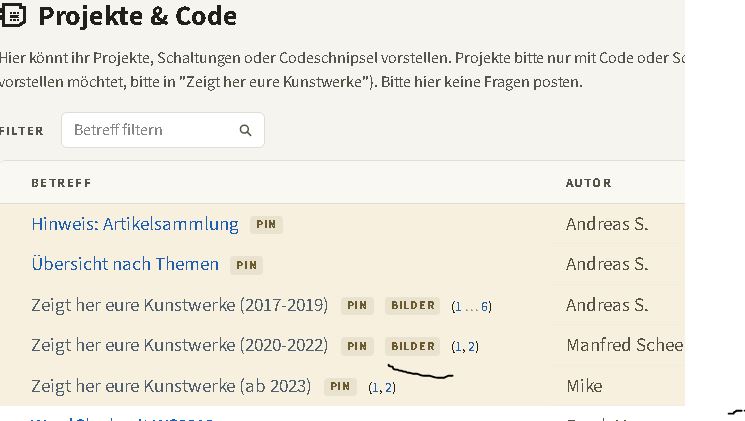This screenshot has height=421, width=745.
Task: Go to page 2 of Kunstwerke ab 2023
Action: coord(388,388)
